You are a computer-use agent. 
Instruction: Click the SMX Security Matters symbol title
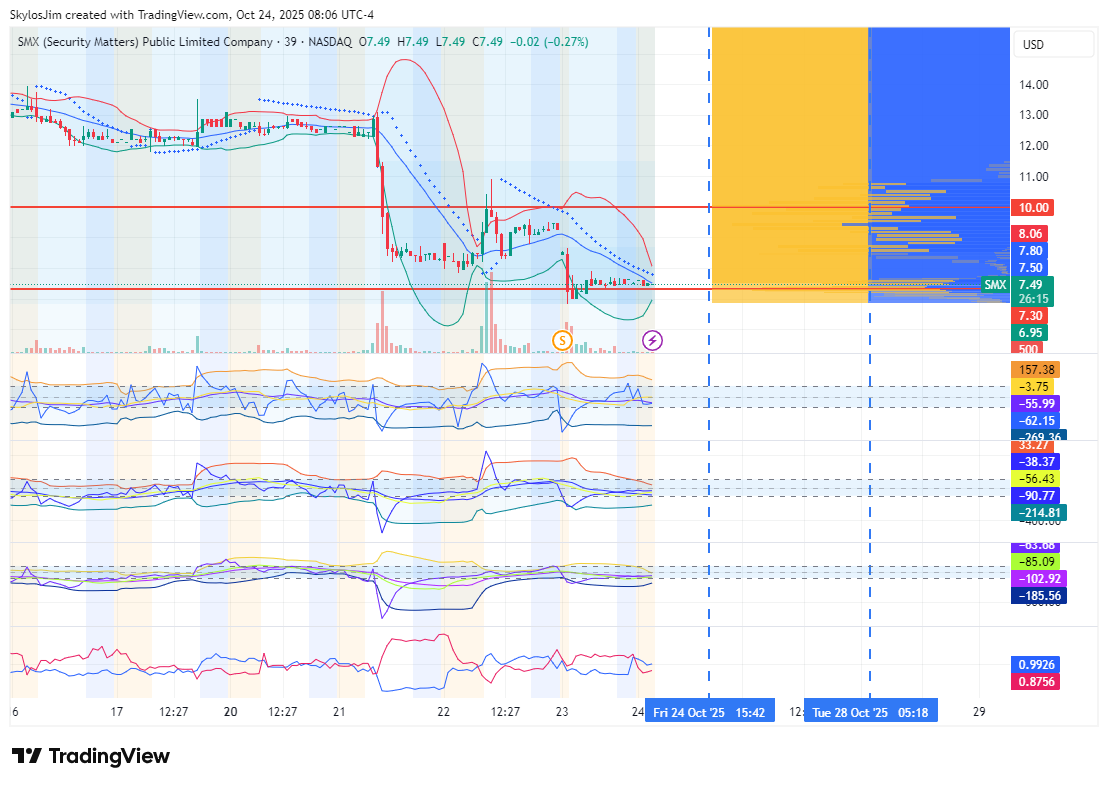coord(146,42)
